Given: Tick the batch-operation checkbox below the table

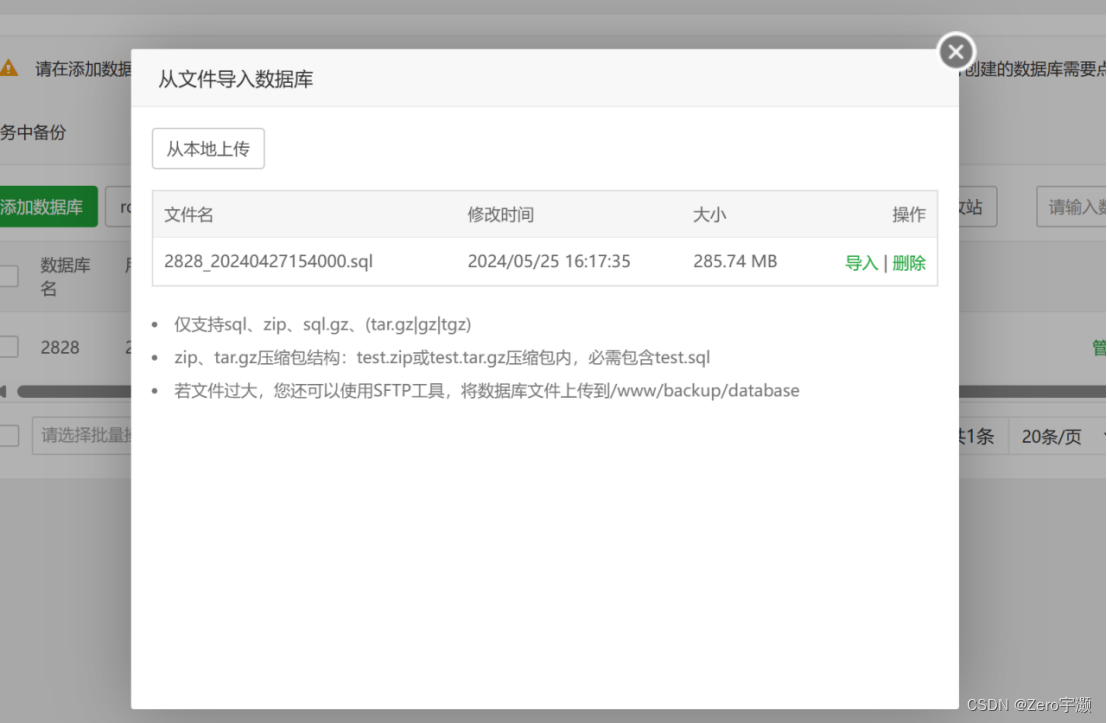Looking at the screenshot, I should [x=8, y=435].
